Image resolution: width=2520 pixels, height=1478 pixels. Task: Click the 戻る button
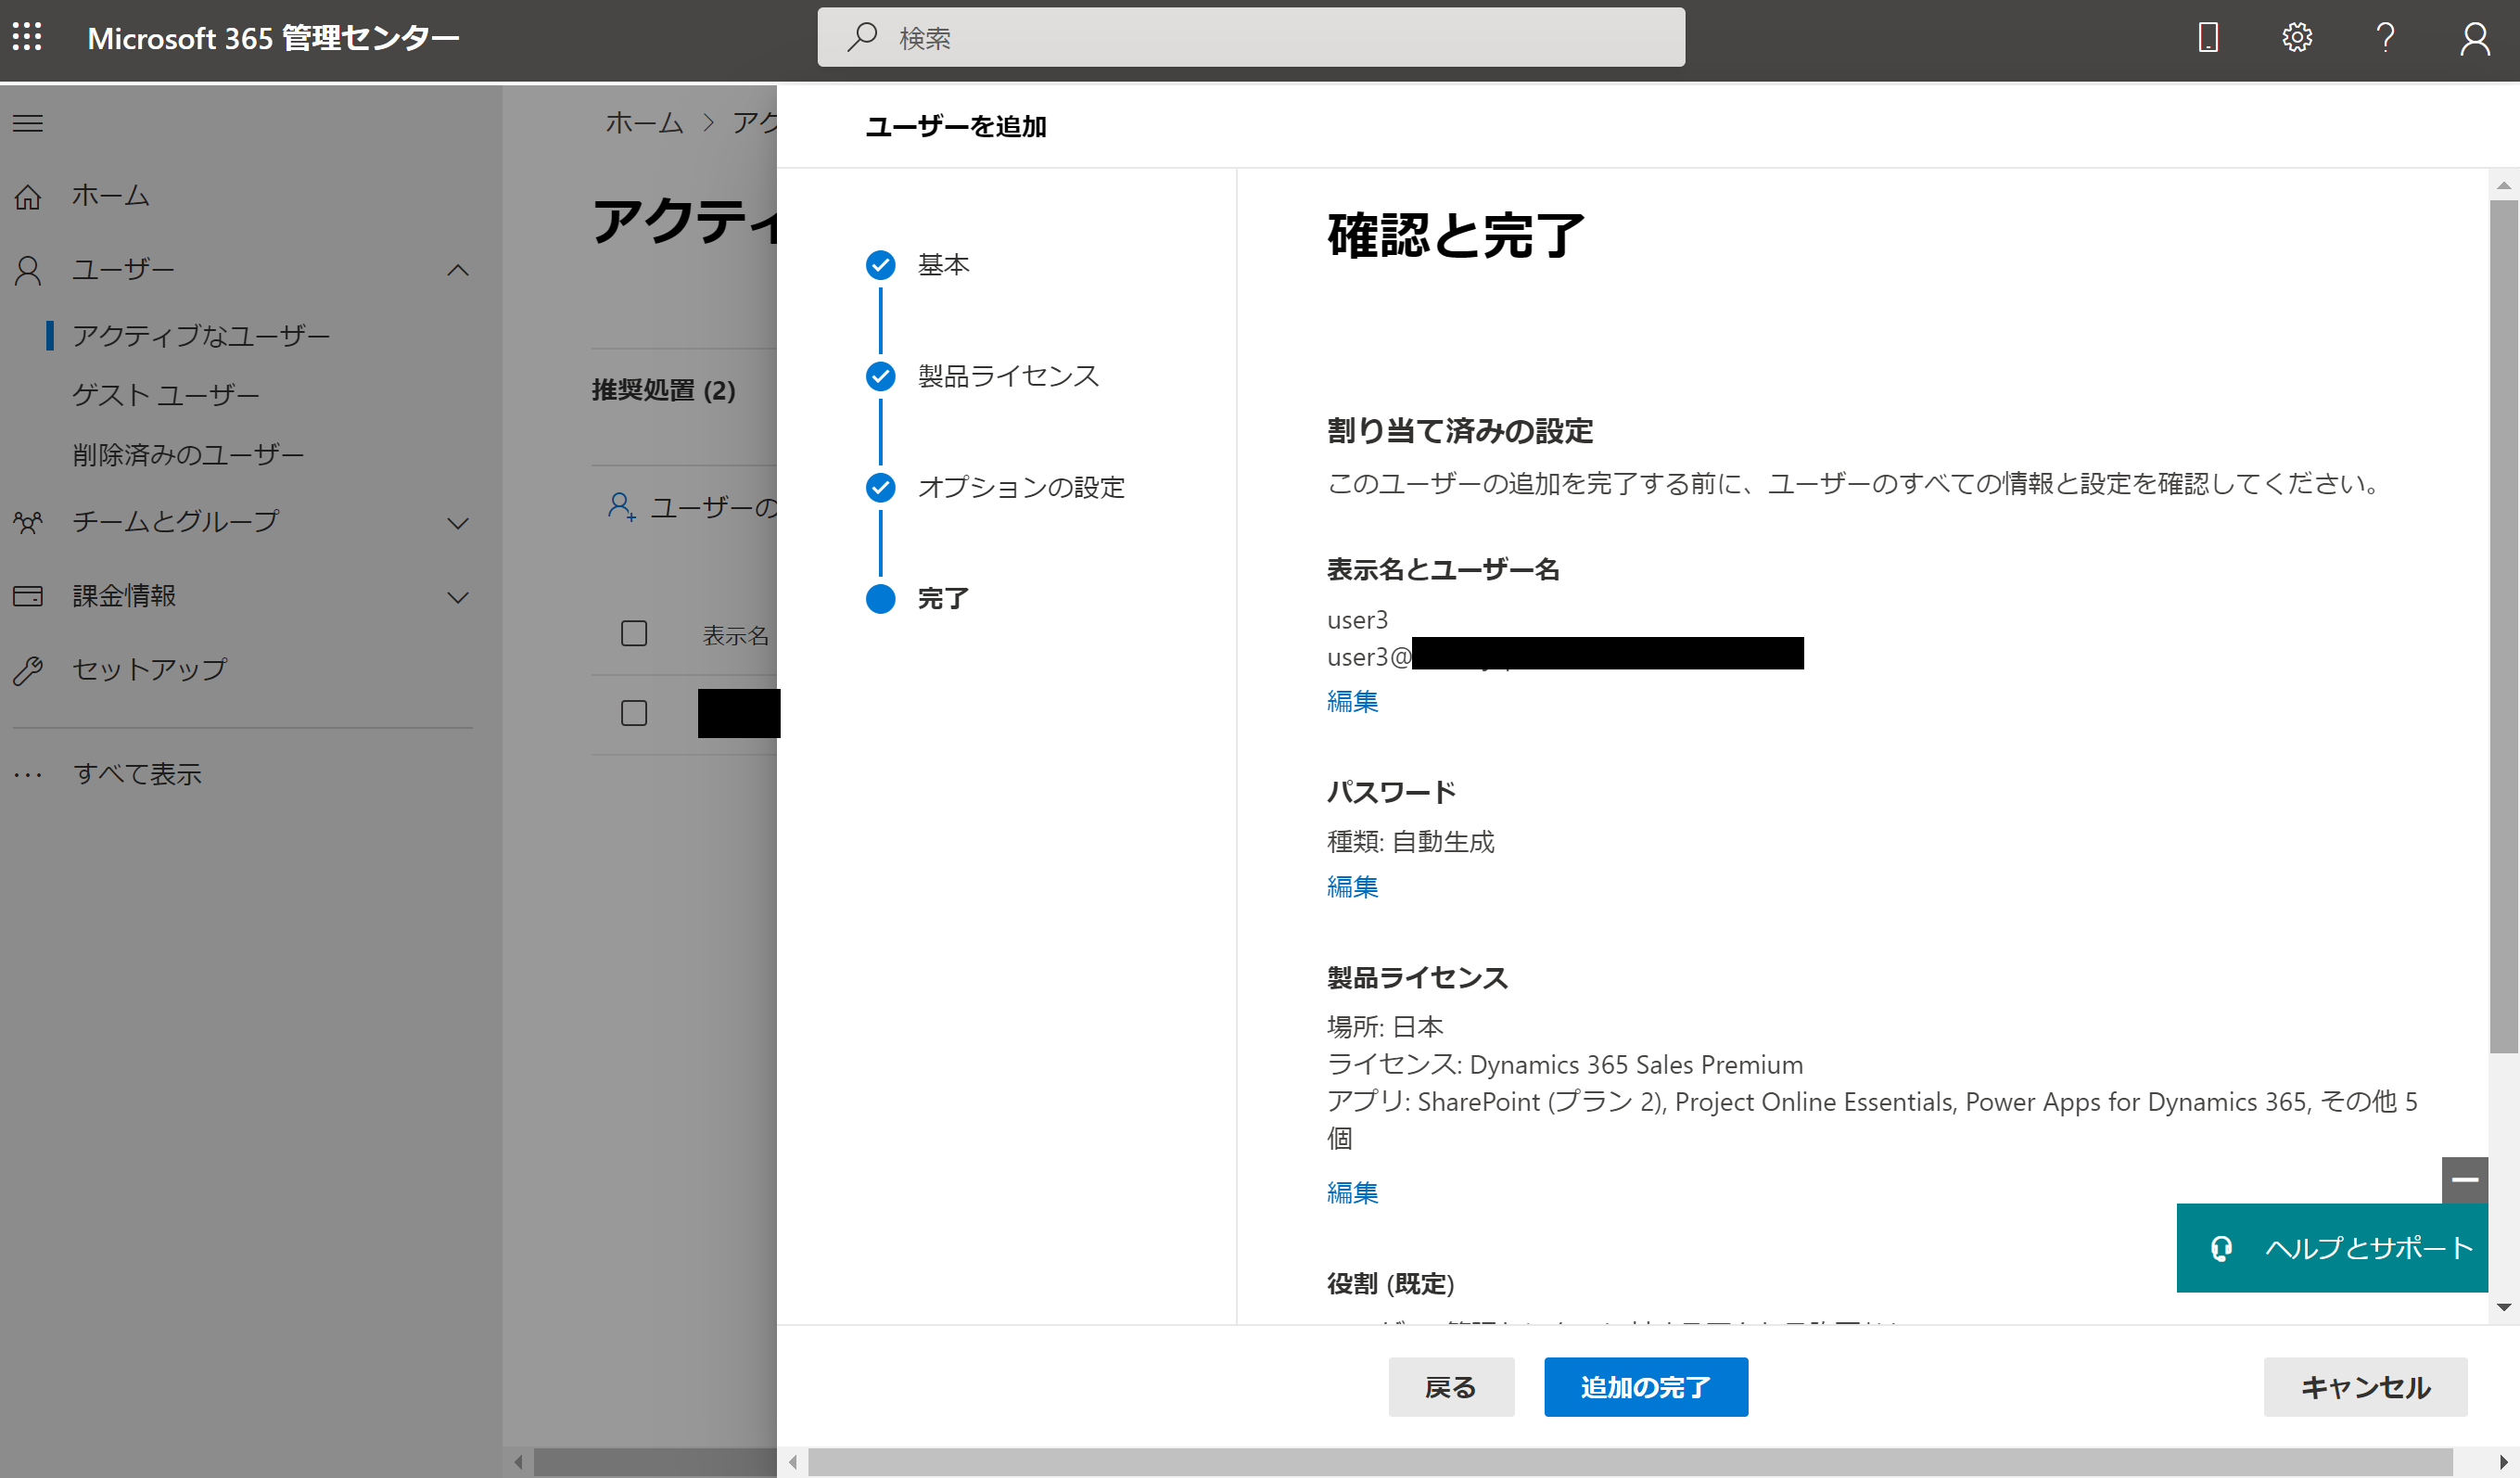1451,1387
